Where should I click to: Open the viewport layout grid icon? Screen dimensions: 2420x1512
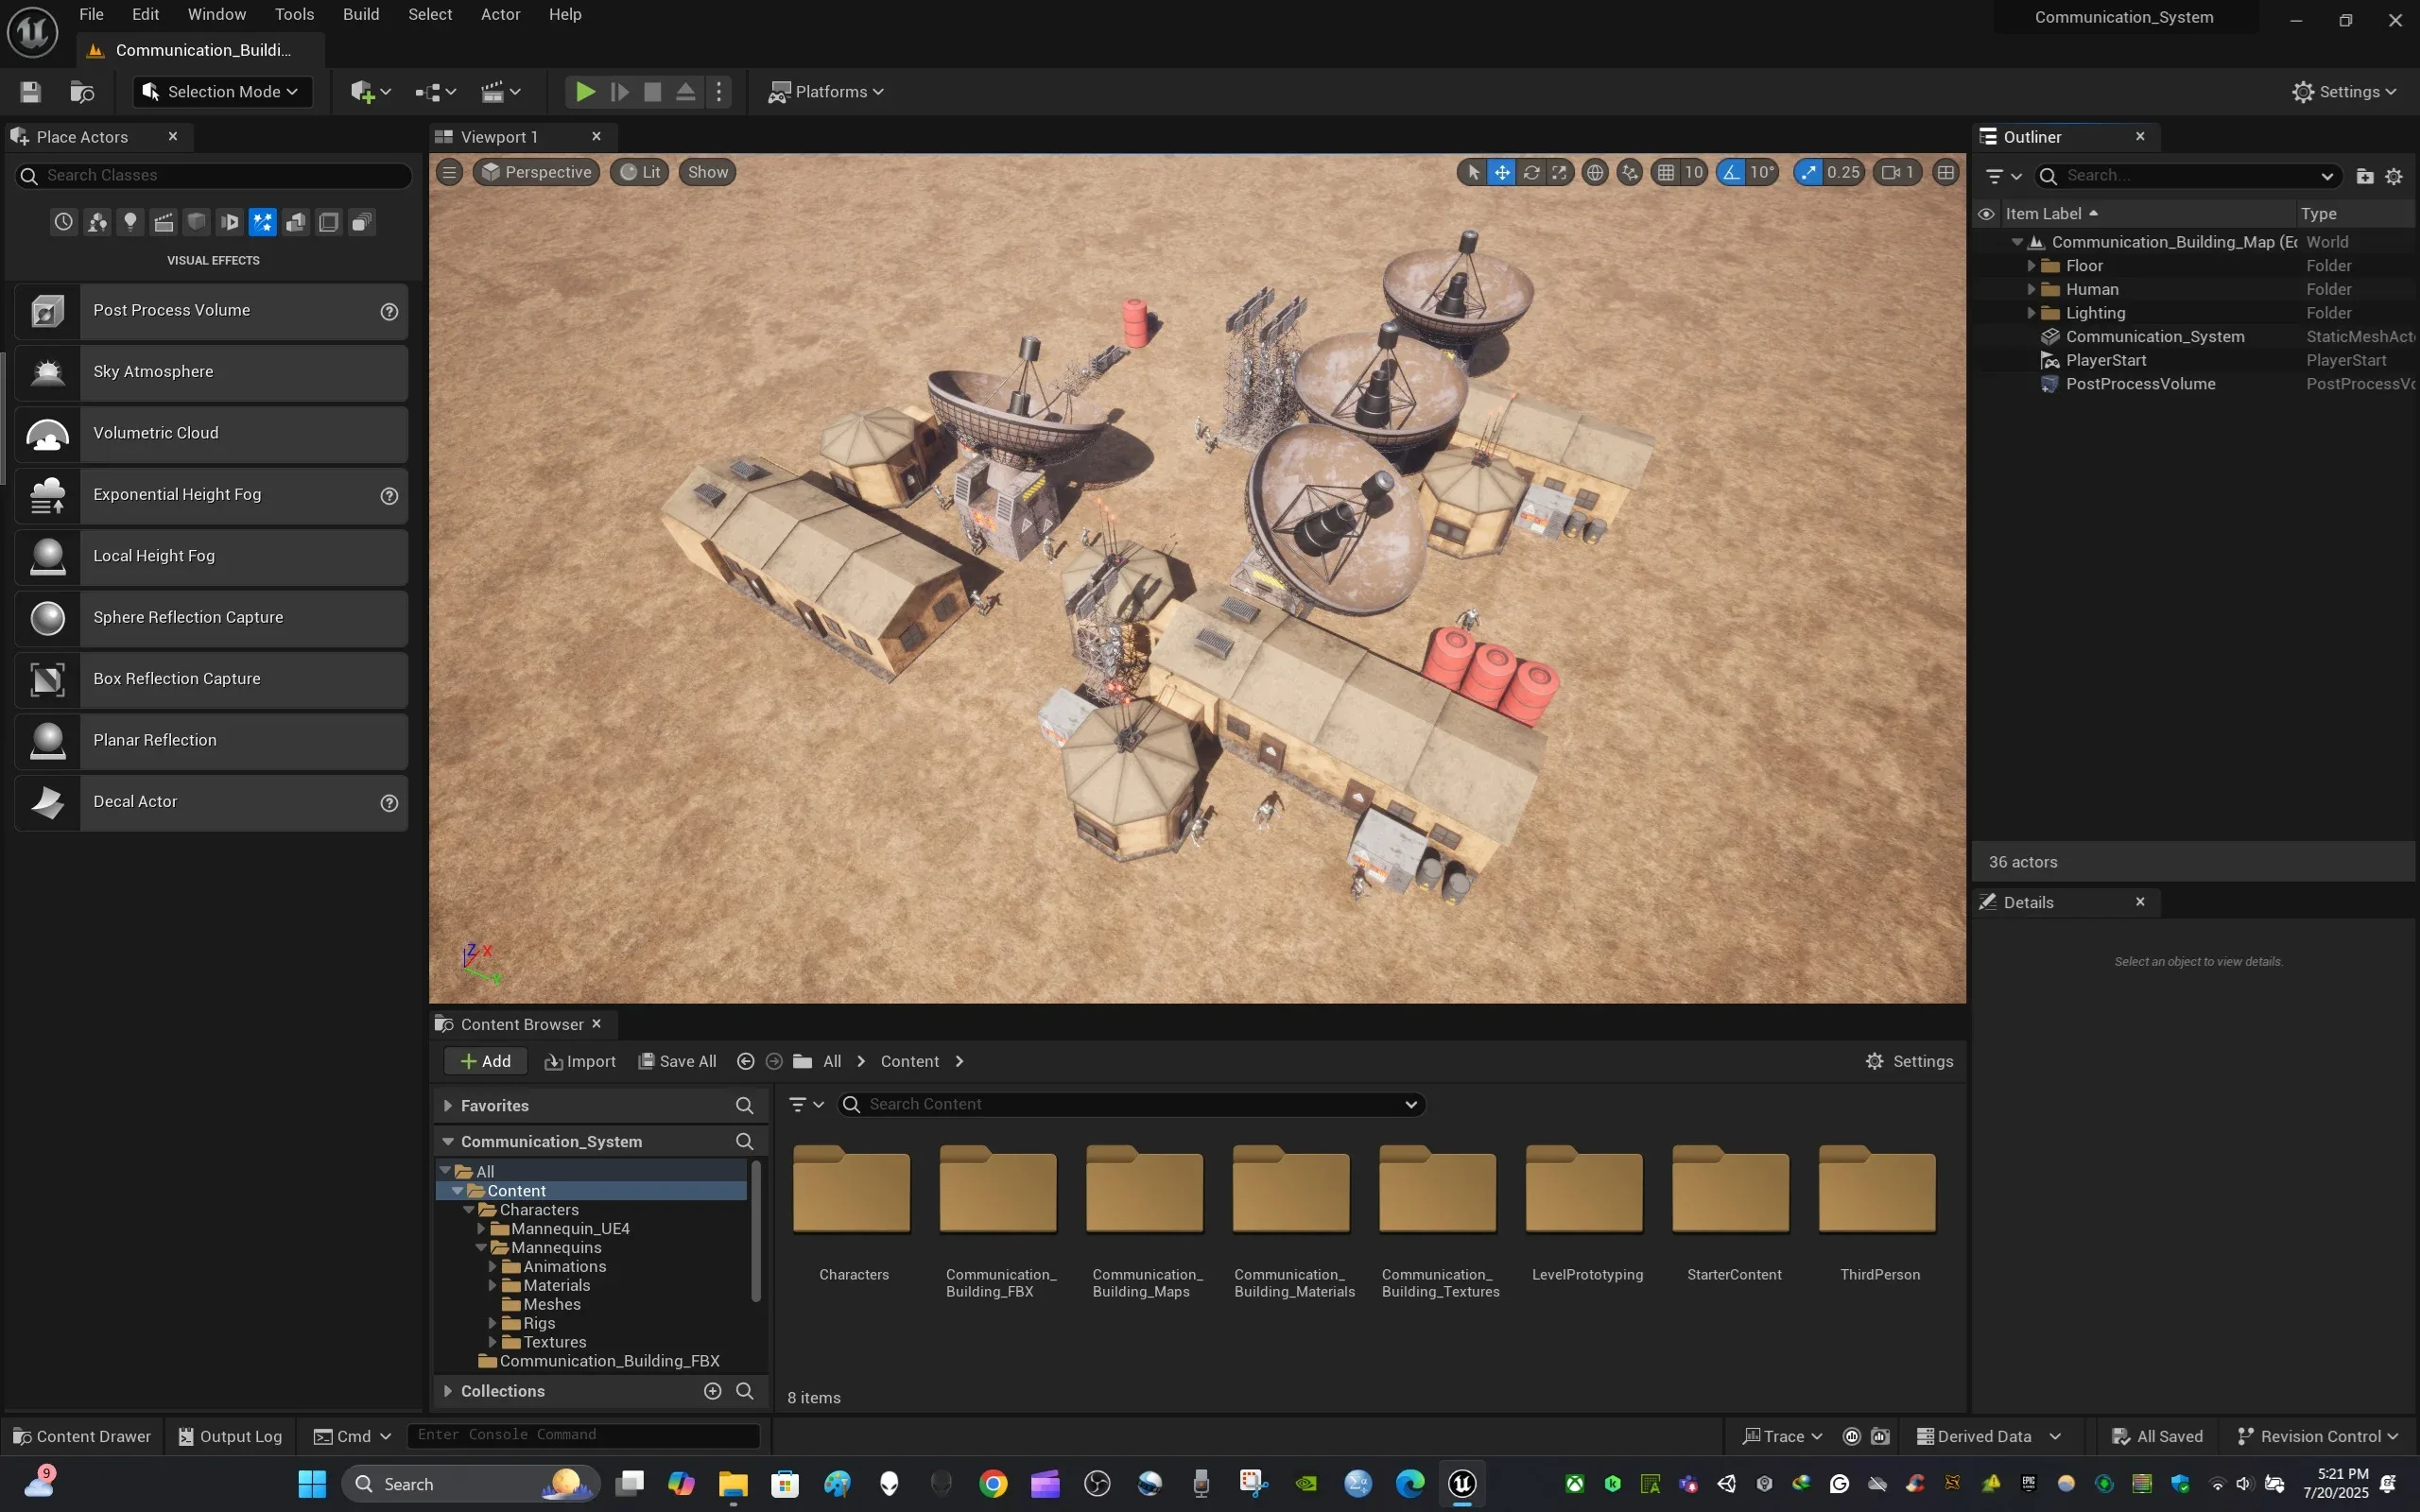coord(1945,172)
